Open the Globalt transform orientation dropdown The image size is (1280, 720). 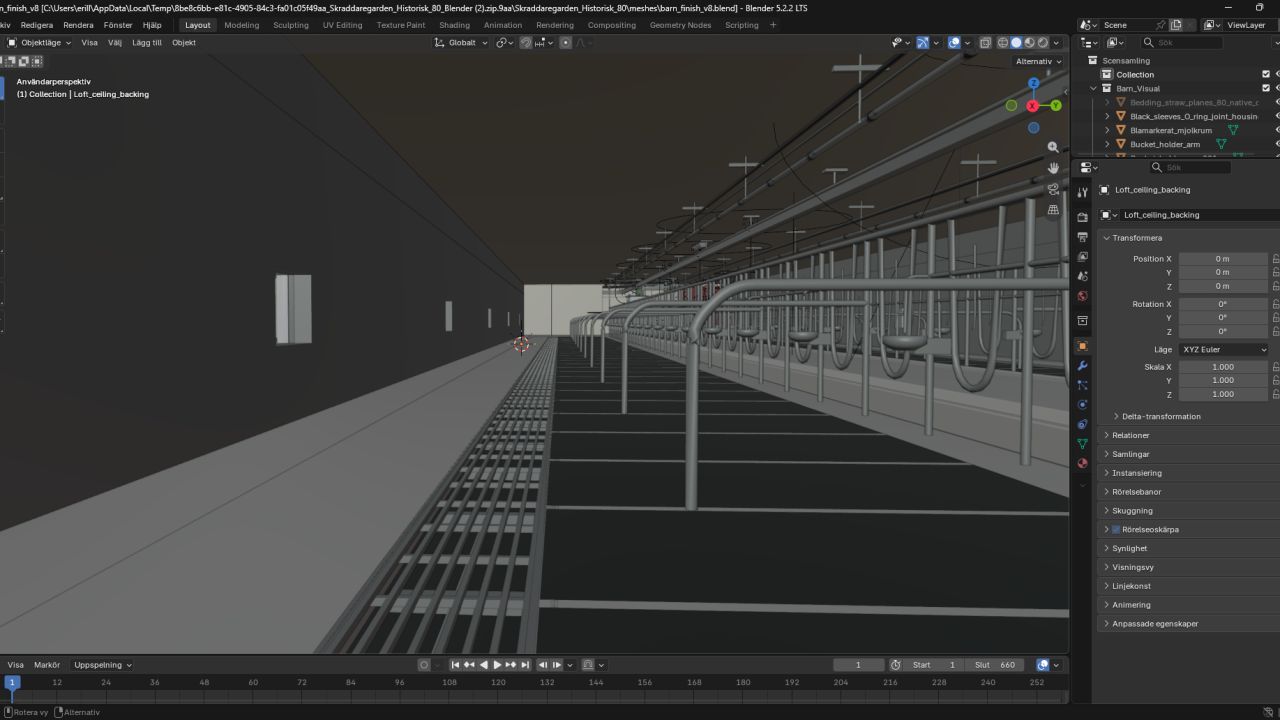point(461,43)
